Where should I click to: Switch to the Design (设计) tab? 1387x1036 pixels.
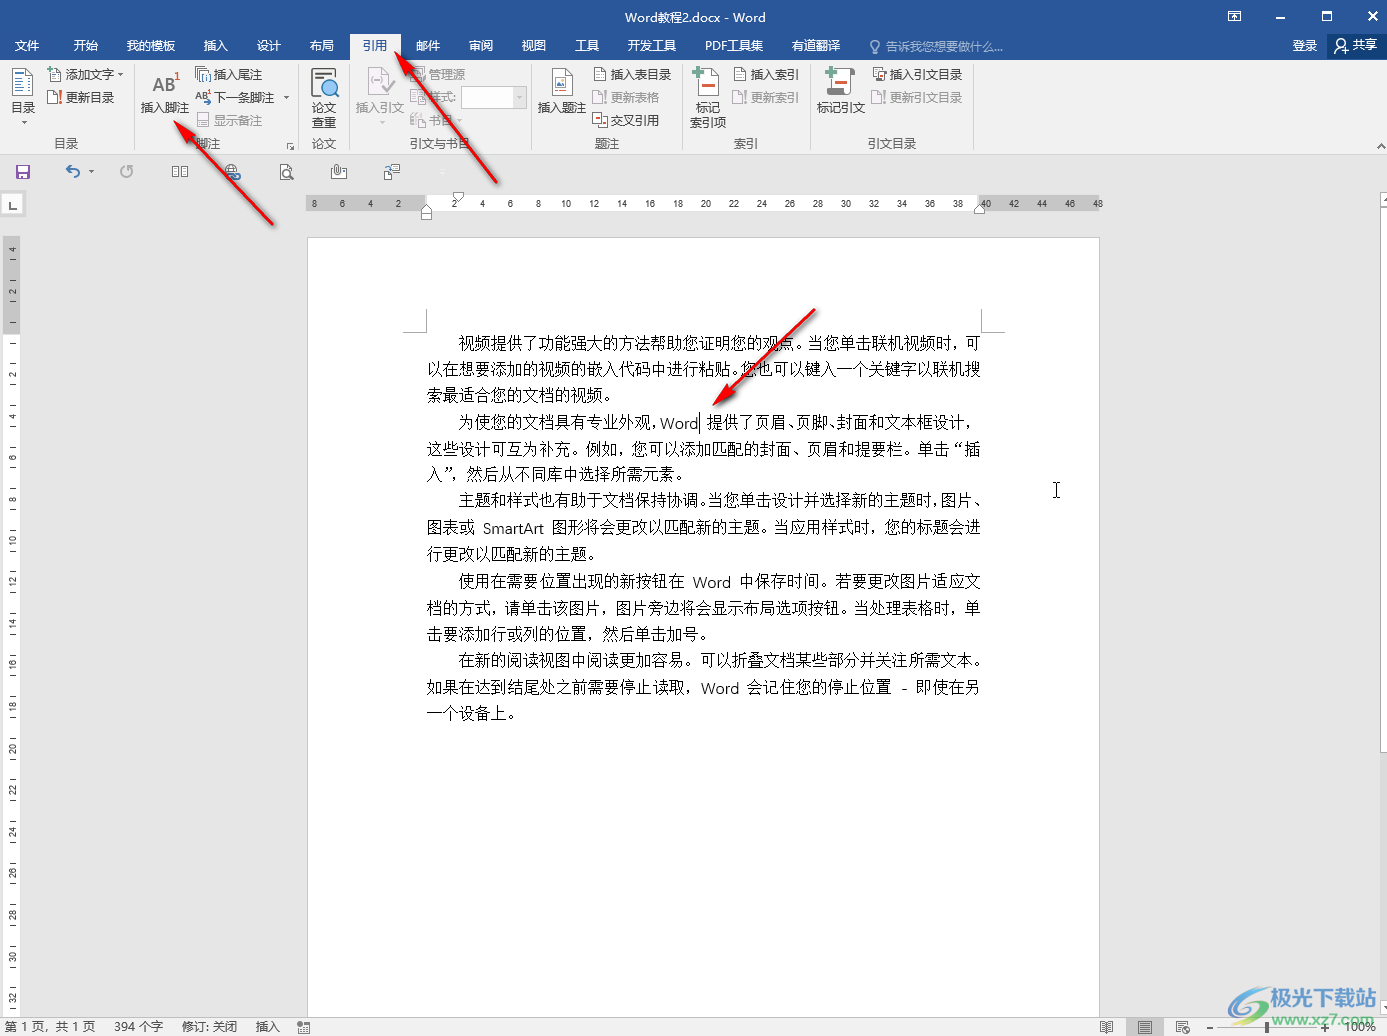[x=269, y=46]
